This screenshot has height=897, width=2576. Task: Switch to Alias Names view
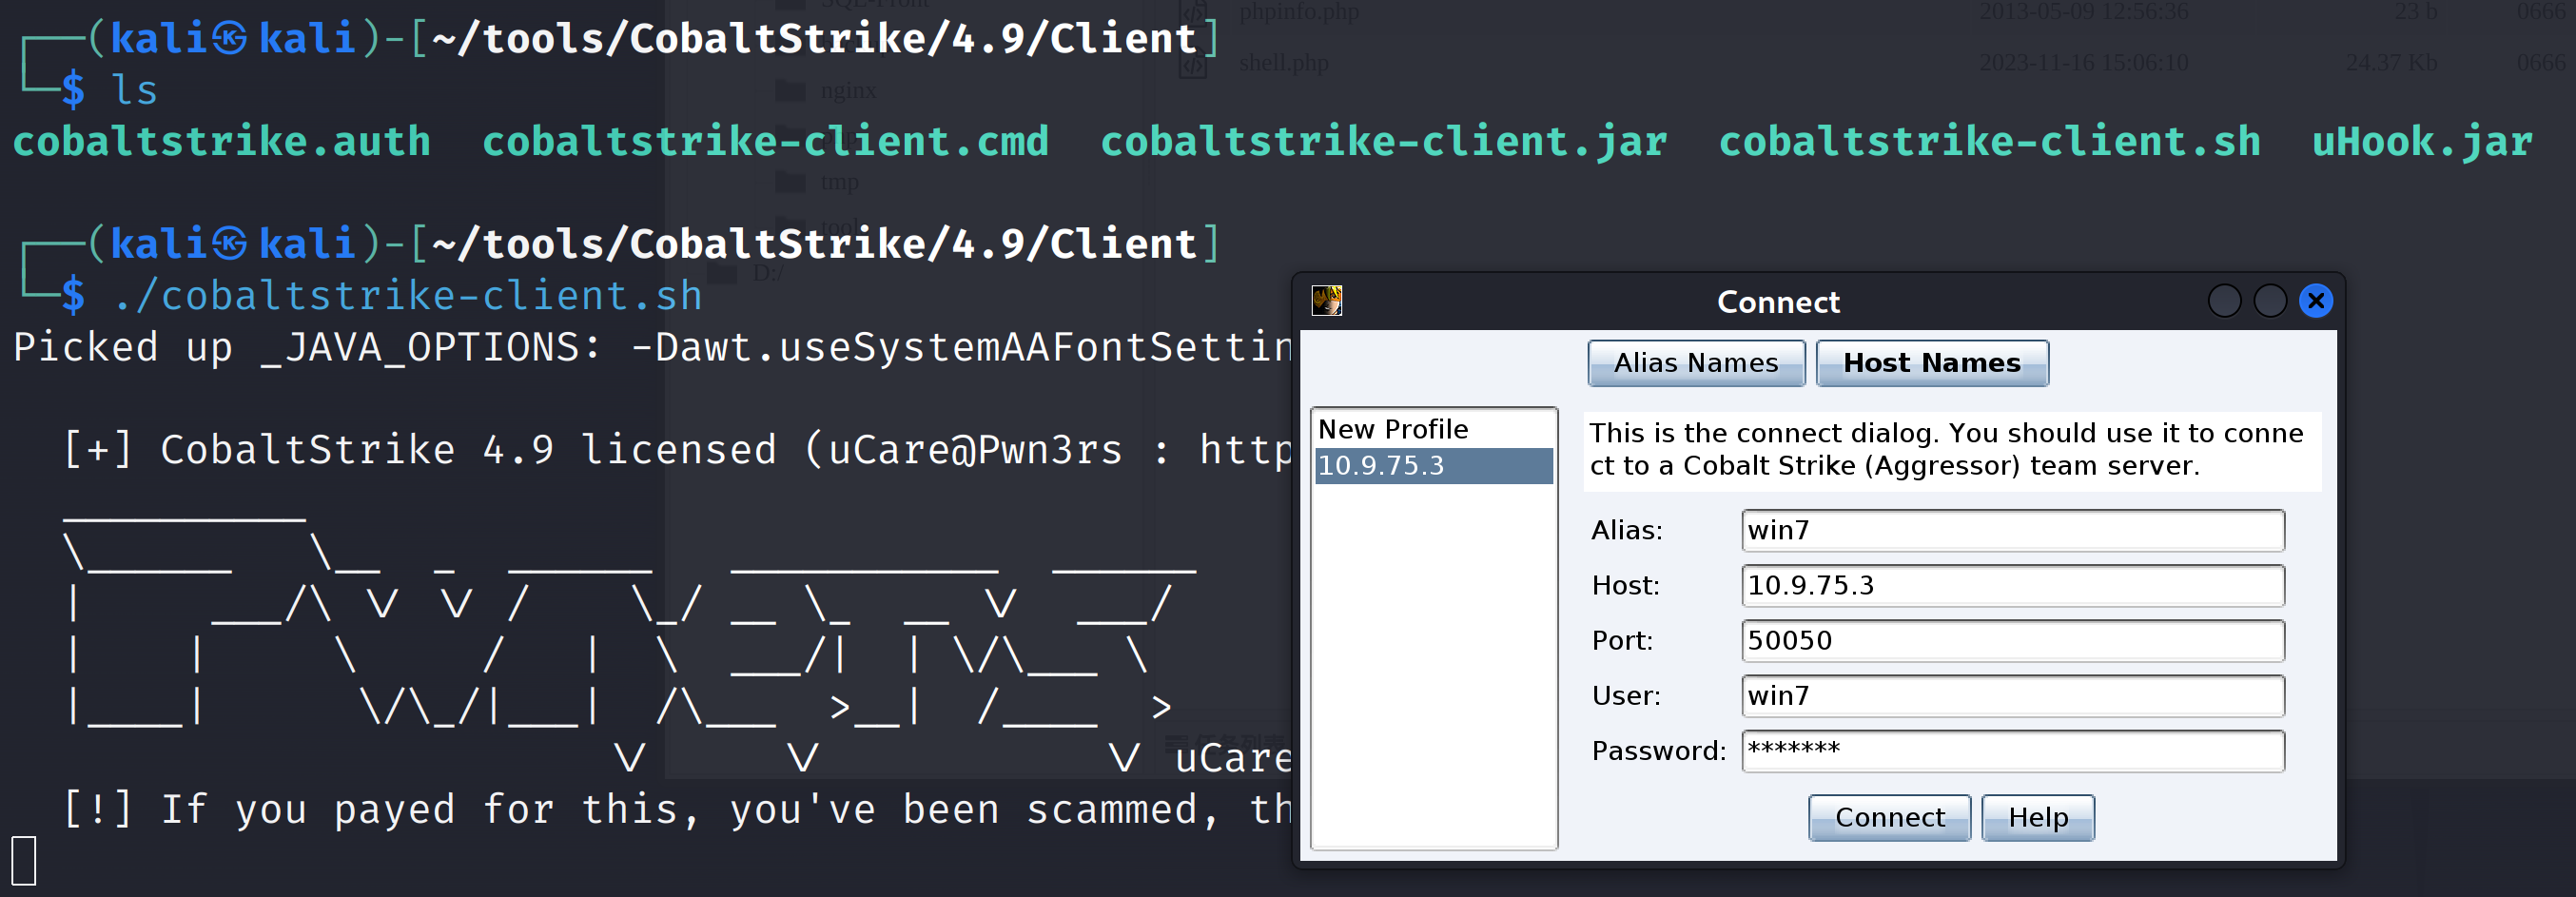click(x=1696, y=363)
